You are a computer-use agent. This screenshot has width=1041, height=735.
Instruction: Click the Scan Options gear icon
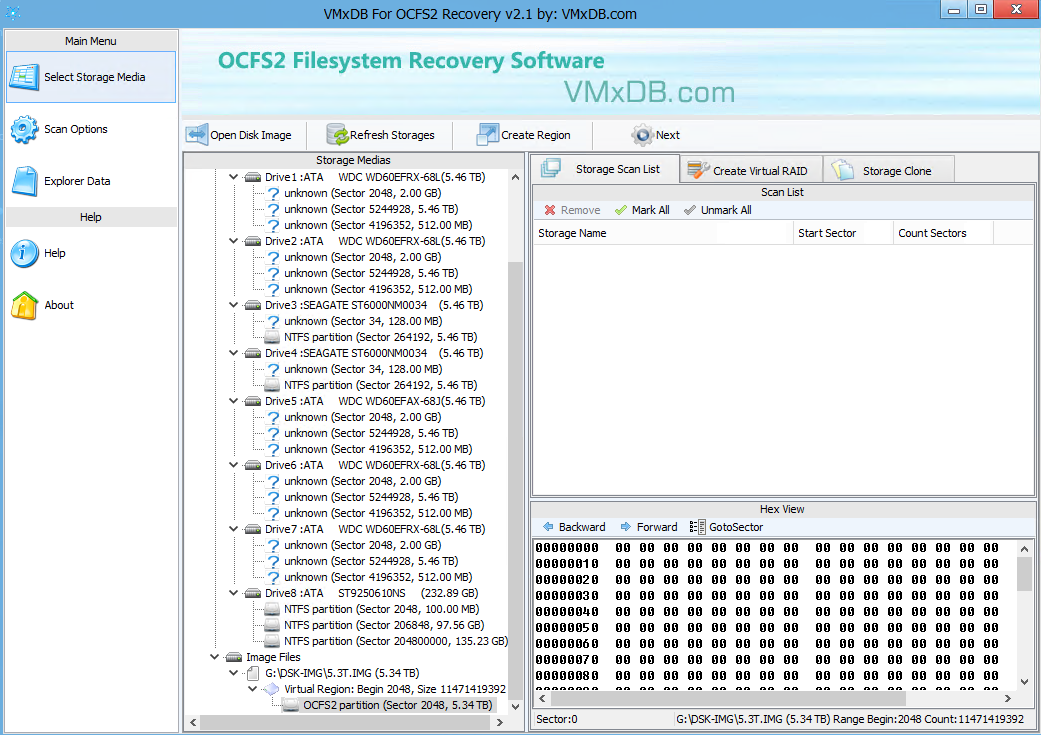[x=24, y=129]
